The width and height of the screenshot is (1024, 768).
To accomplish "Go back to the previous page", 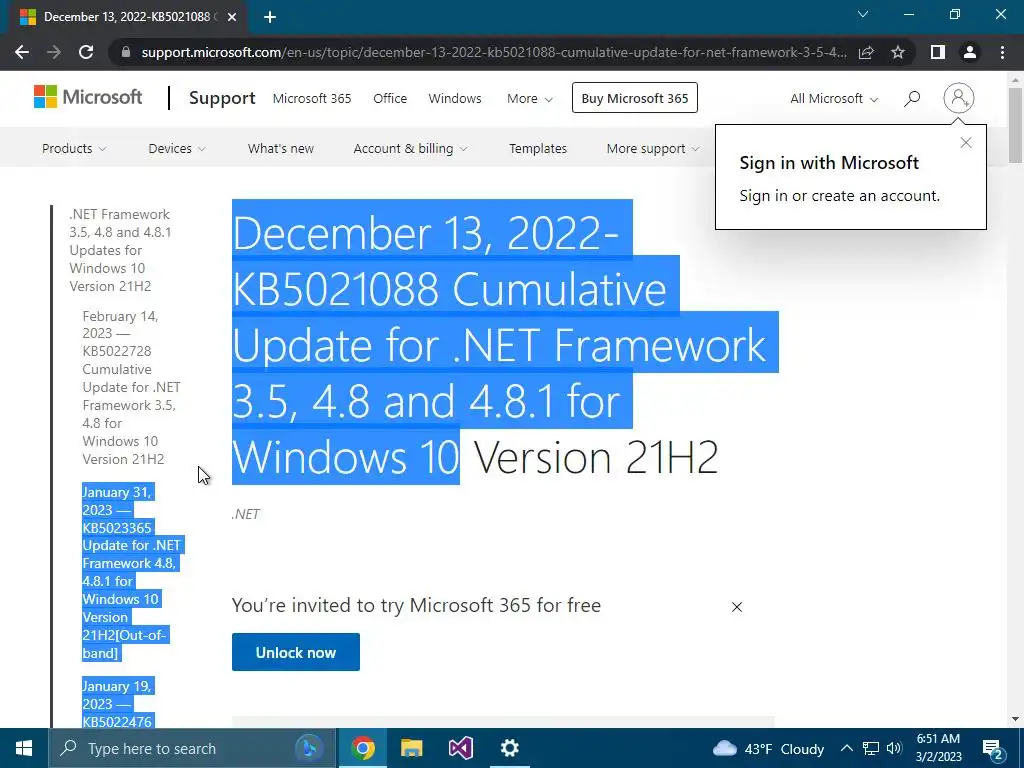I will (x=22, y=52).
